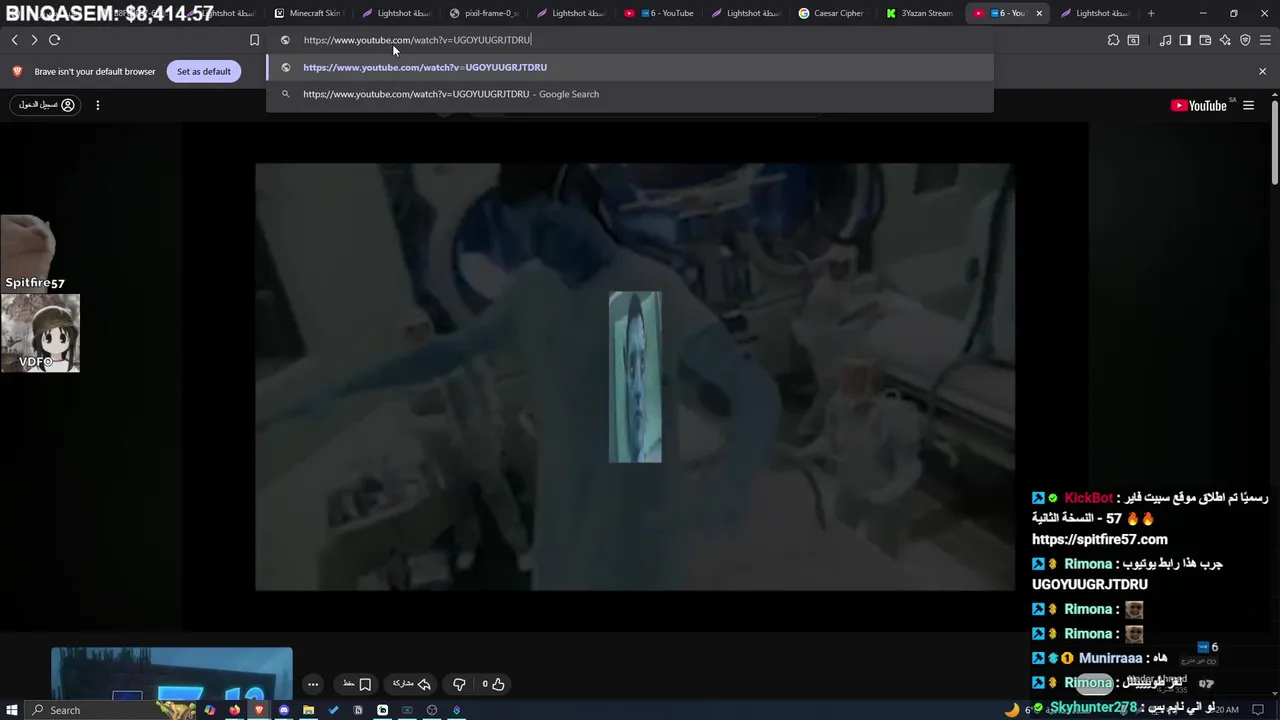Switch to the Minecraft Skin tab

point(308,13)
